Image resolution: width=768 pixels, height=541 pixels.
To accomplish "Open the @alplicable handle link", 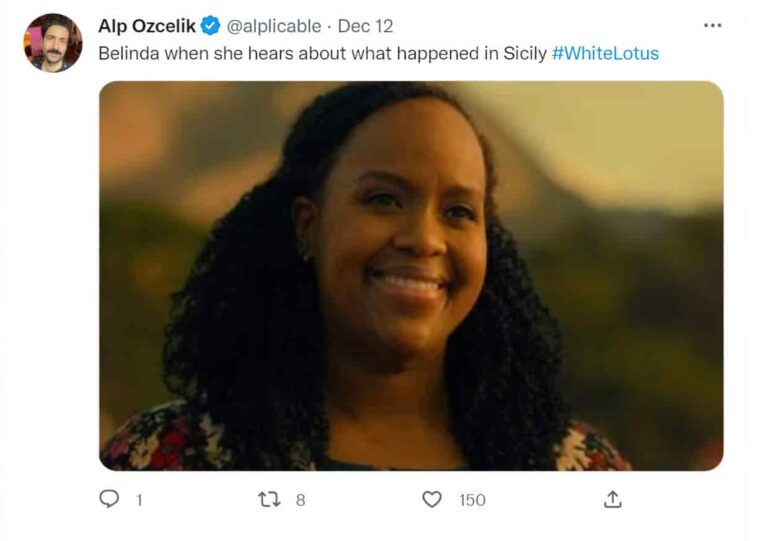I will coord(275,26).
